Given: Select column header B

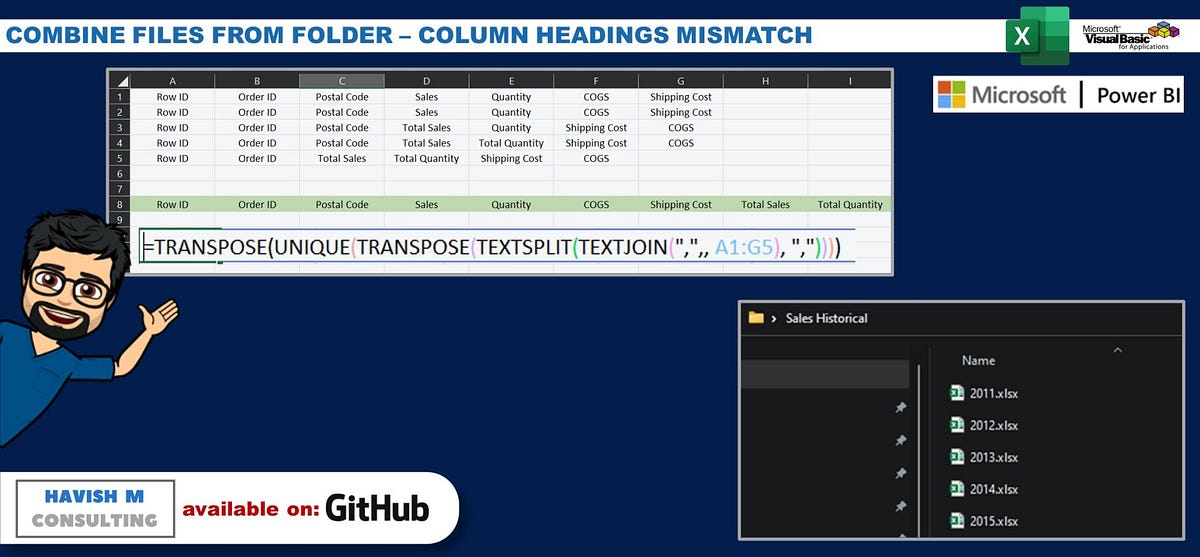Looking at the screenshot, I should point(257,81).
